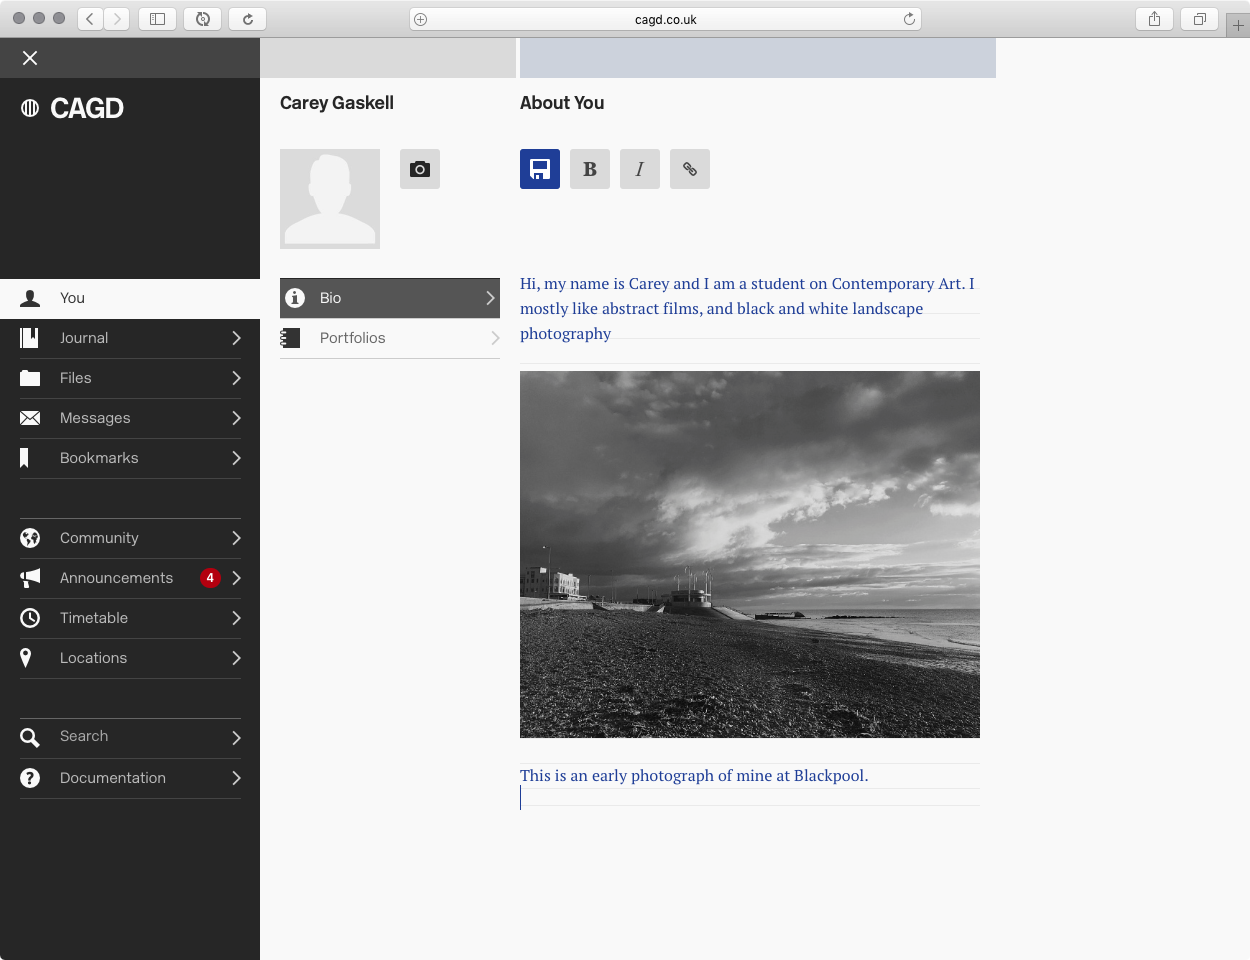Expand the Timetable chevron
The height and width of the screenshot is (960, 1250).
(x=236, y=618)
